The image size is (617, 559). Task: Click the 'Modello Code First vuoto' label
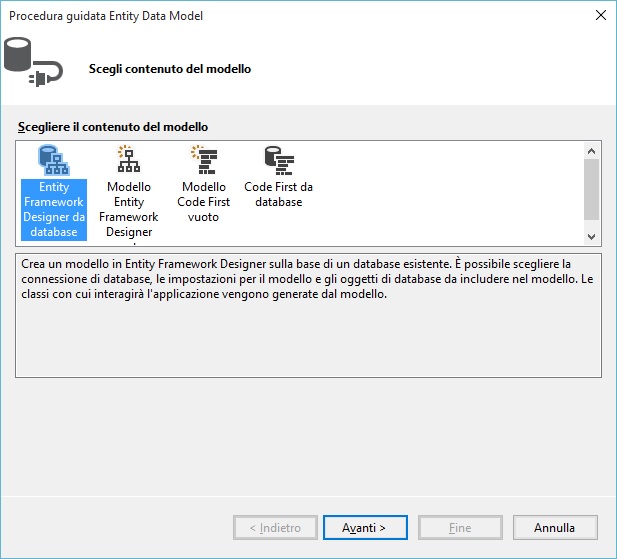pos(203,202)
